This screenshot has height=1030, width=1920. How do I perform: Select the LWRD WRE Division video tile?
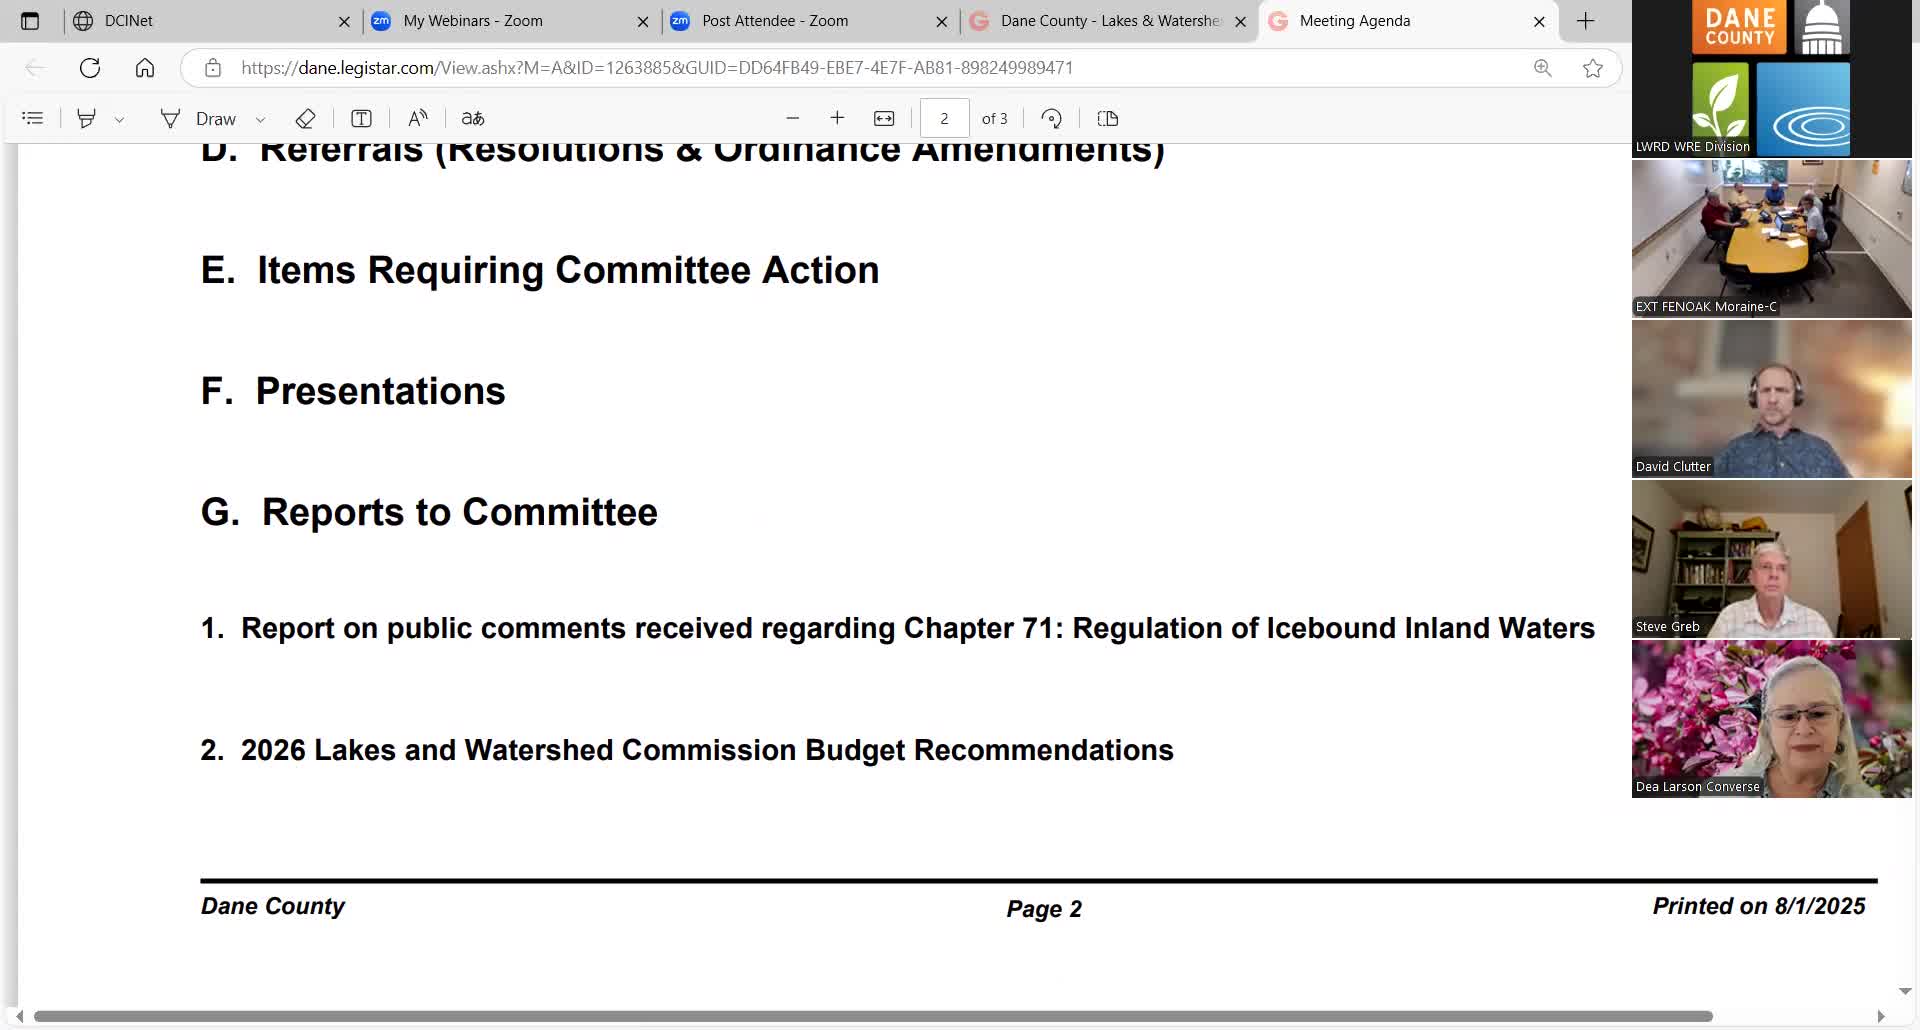pos(1772,78)
